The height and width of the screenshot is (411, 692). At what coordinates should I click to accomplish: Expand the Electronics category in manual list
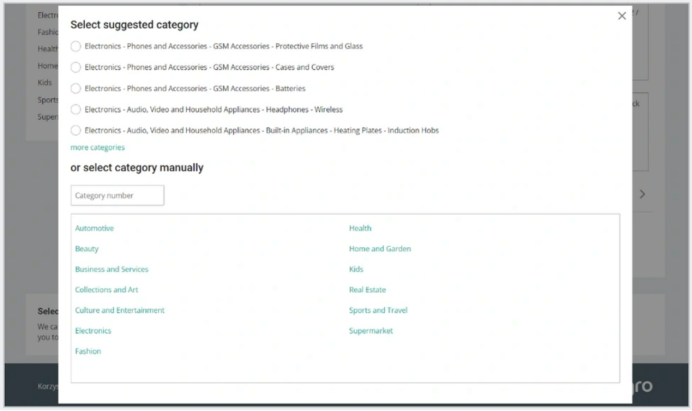click(x=93, y=331)
